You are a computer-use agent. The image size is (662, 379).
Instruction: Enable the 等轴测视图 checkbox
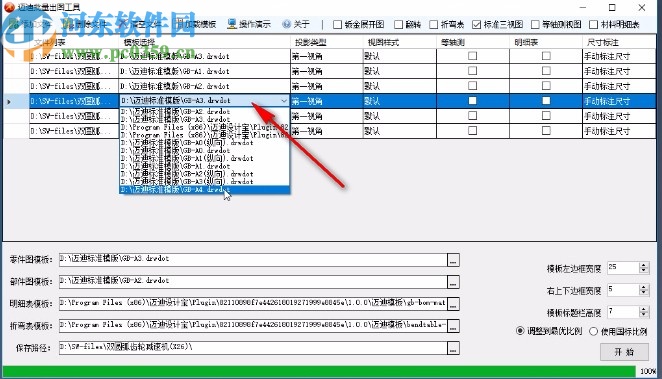(535, 24)
